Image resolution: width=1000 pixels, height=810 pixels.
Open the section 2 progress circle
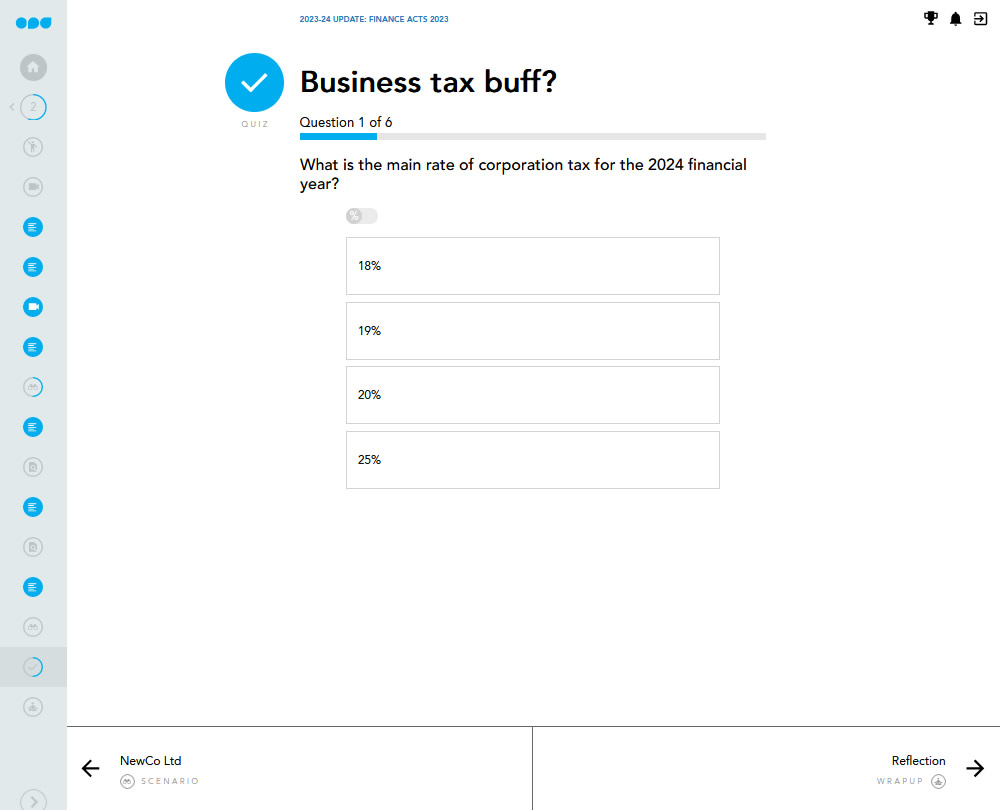point(33,107)
